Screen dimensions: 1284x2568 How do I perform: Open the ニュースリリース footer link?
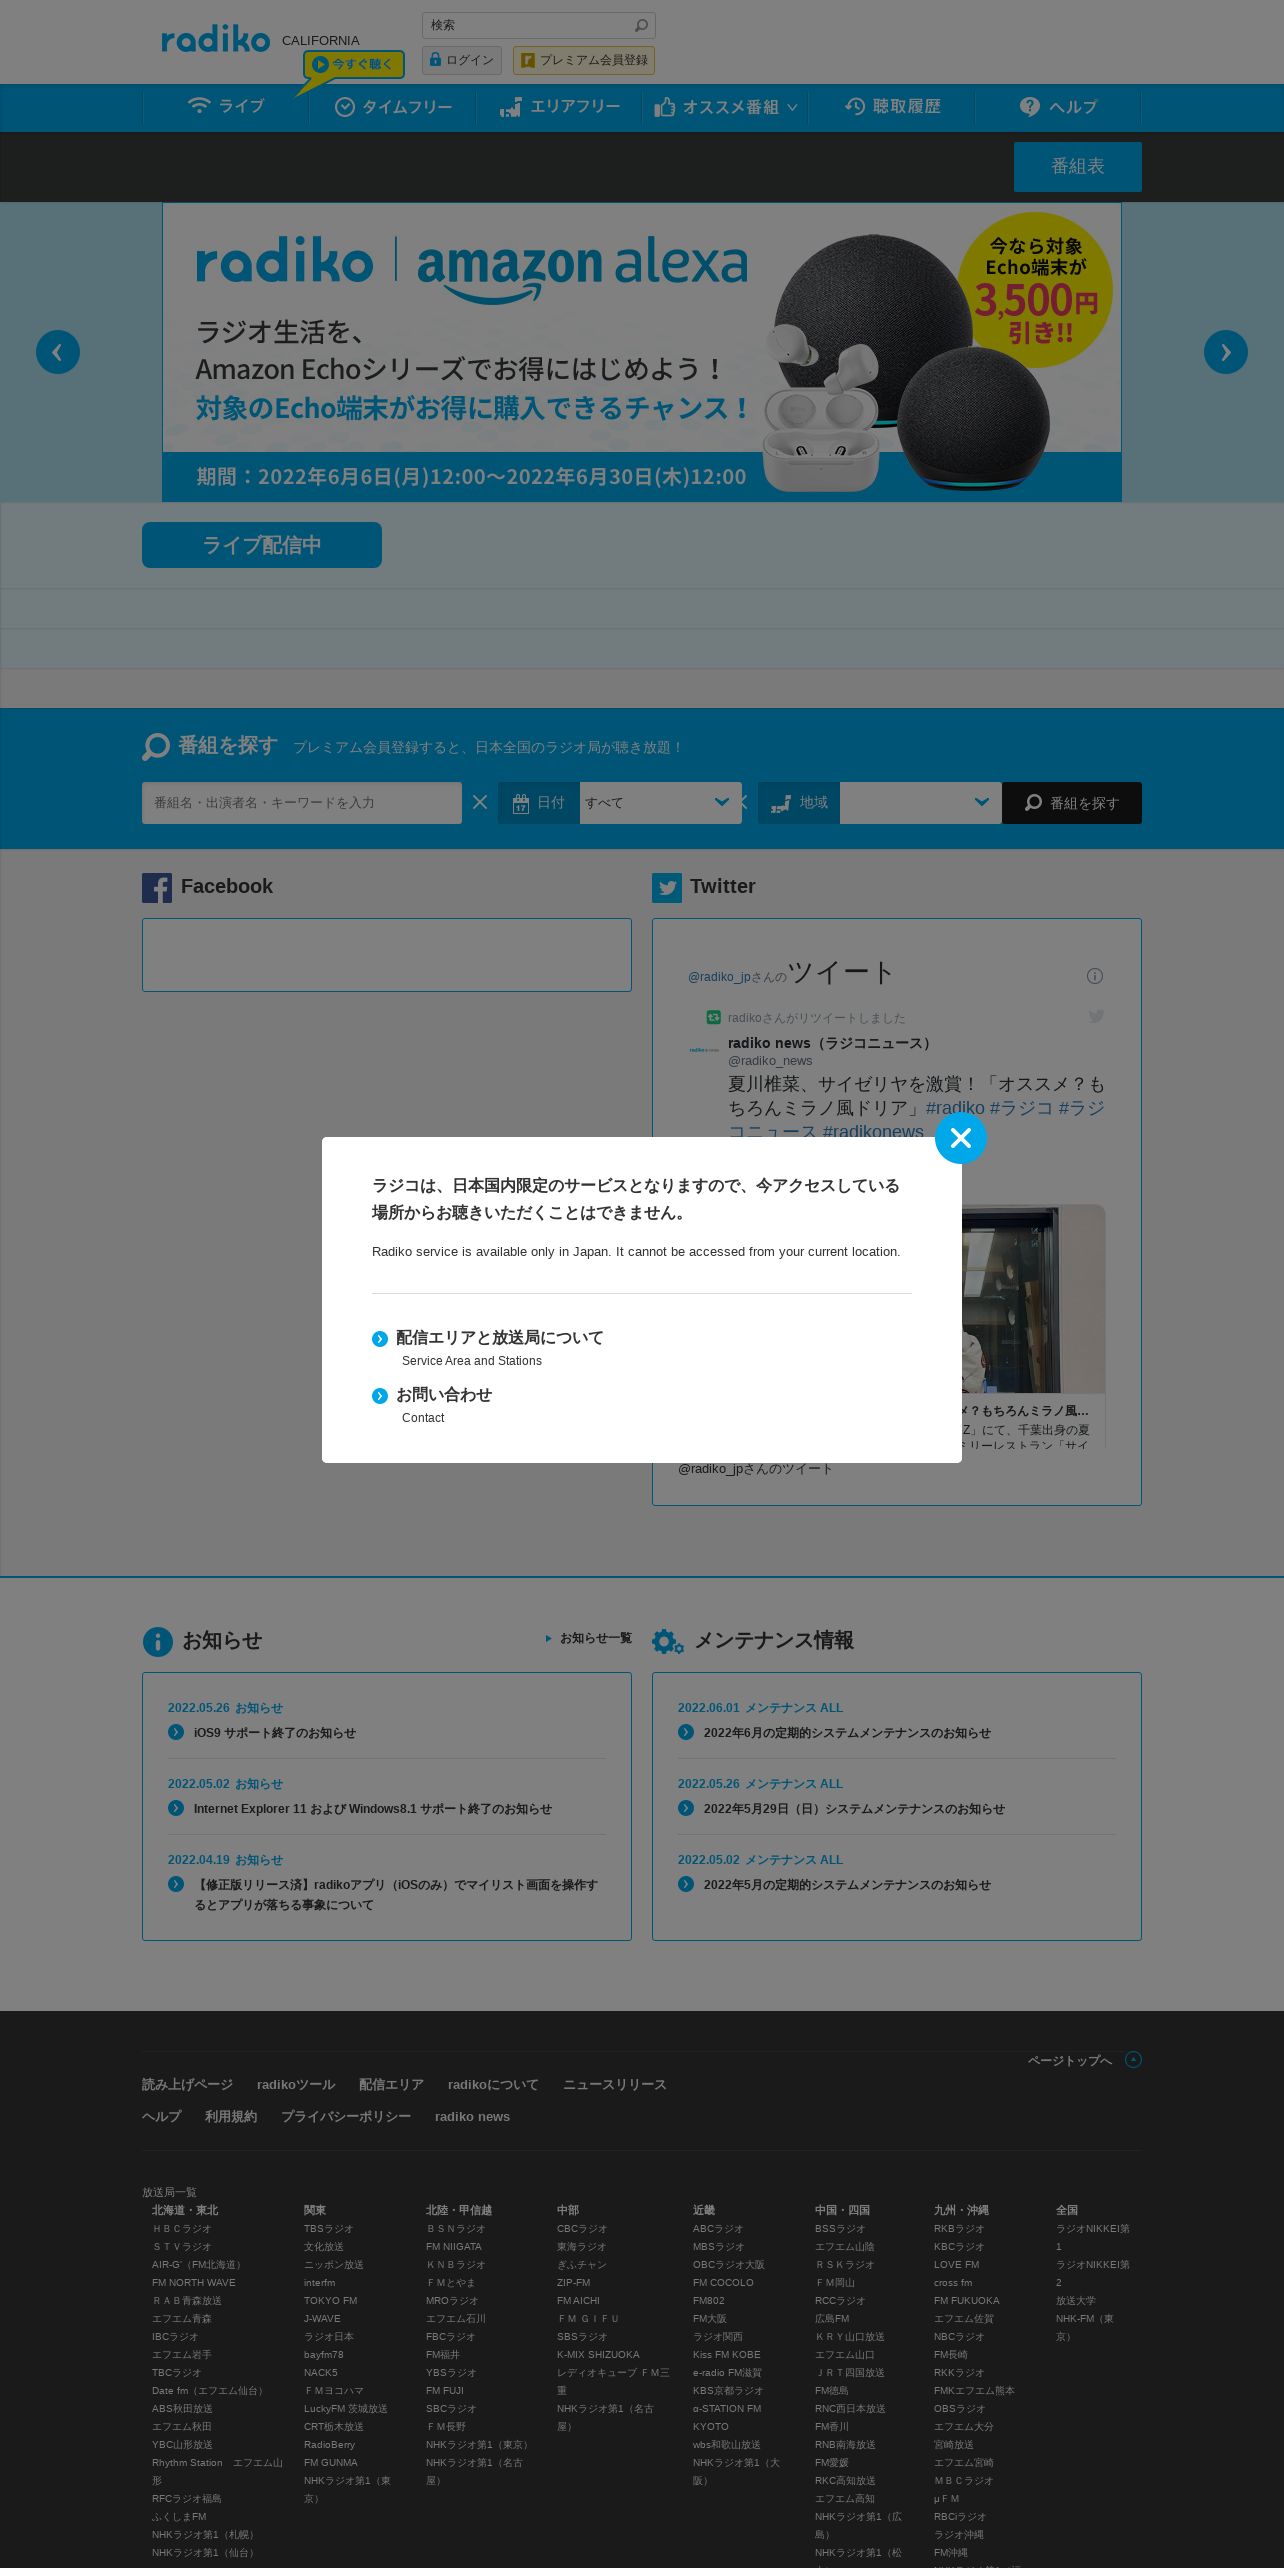pyautogui.click(x=614, y=2084)
